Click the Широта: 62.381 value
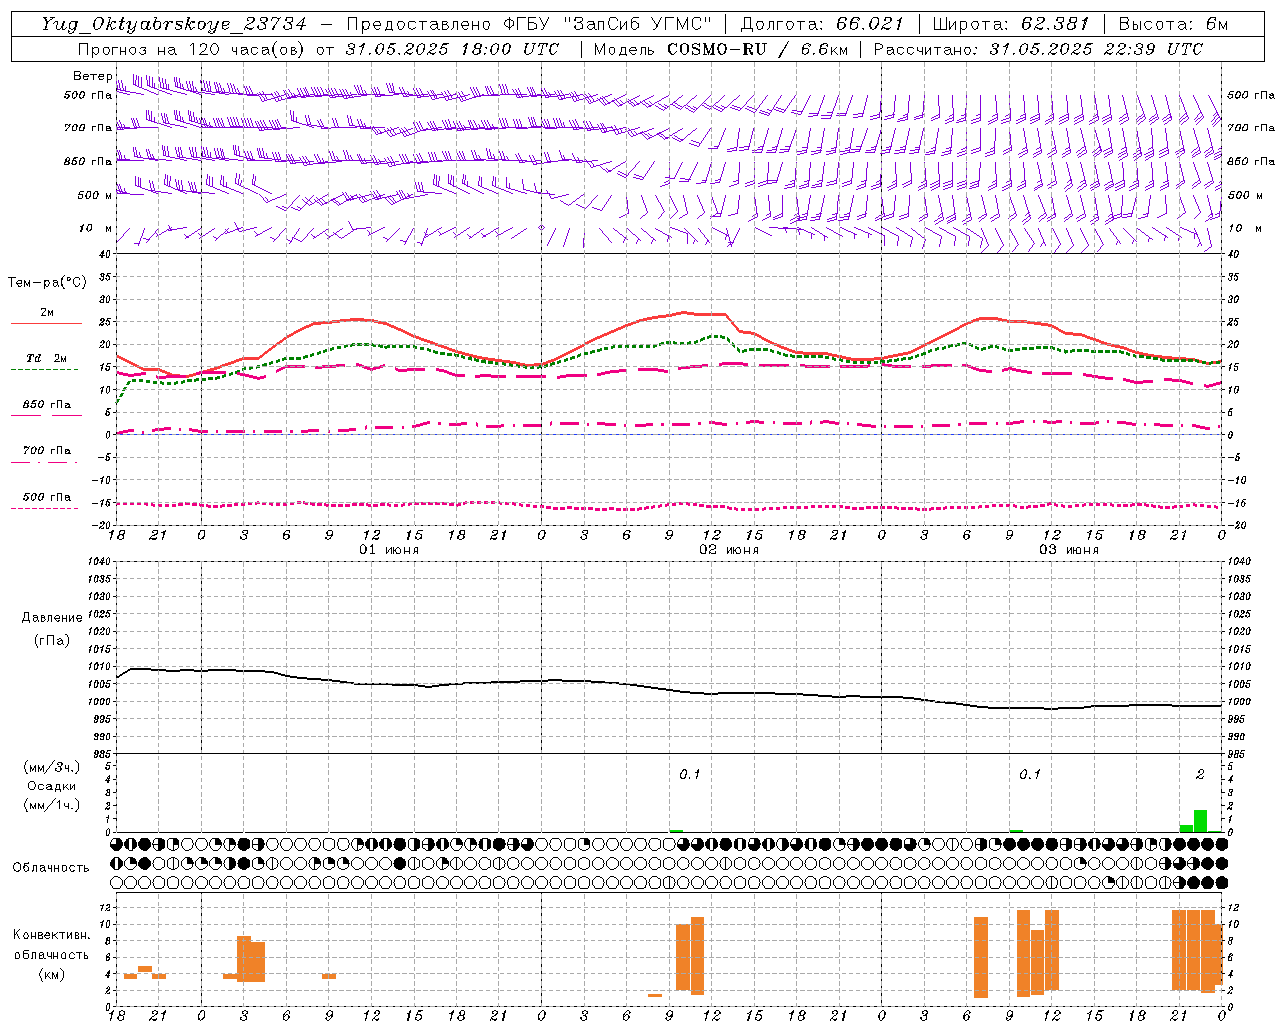This screenshot has height=1024, width=1280. (x=1011, y=24)
